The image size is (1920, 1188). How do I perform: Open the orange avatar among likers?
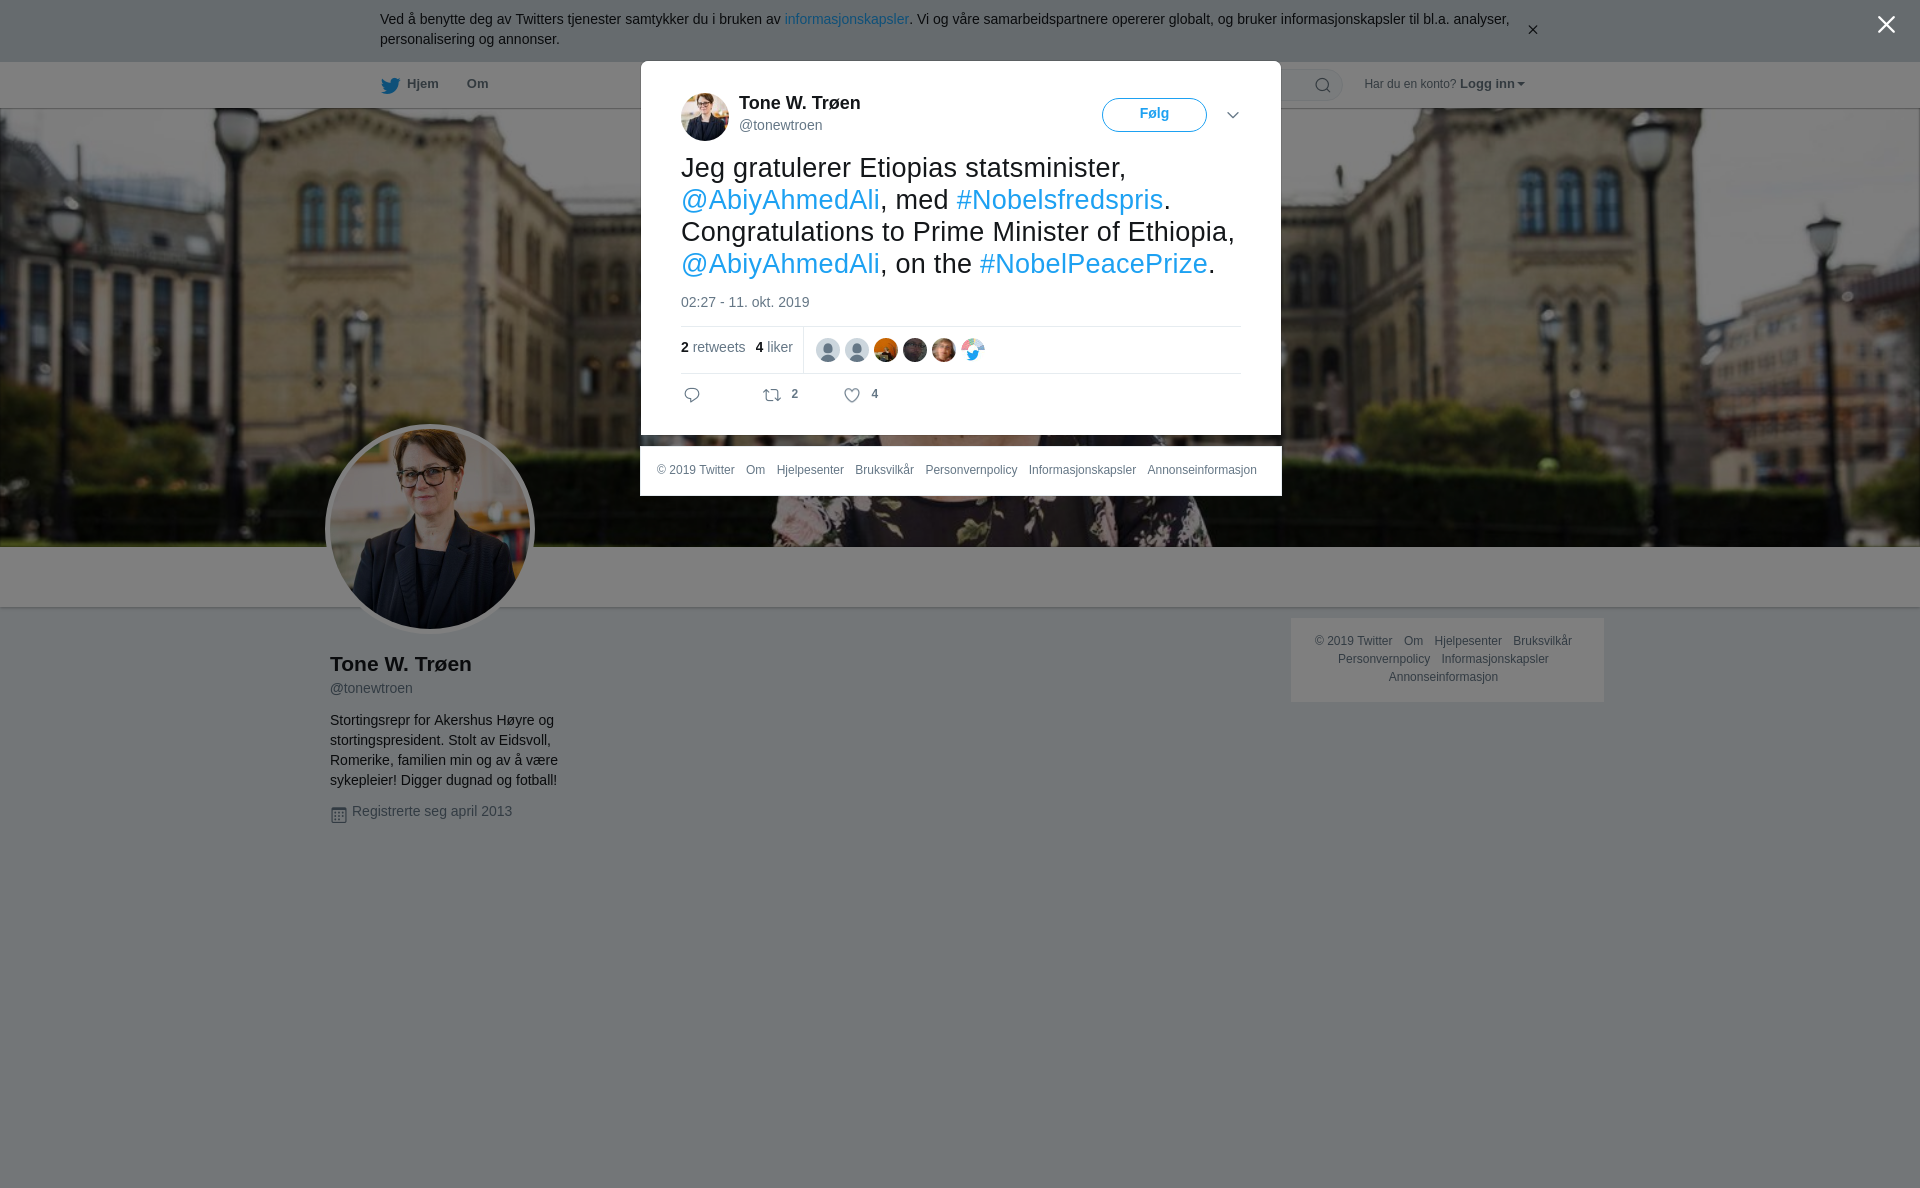[886, 350]
